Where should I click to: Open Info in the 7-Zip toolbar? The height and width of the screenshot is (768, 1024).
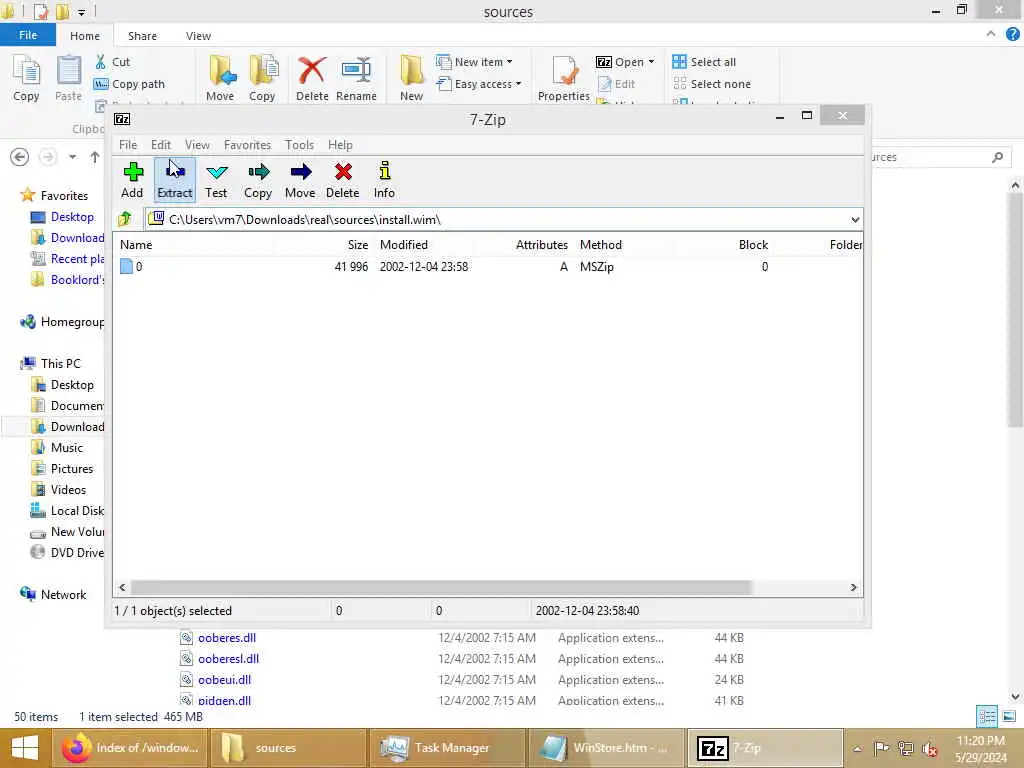coord(385,180)
